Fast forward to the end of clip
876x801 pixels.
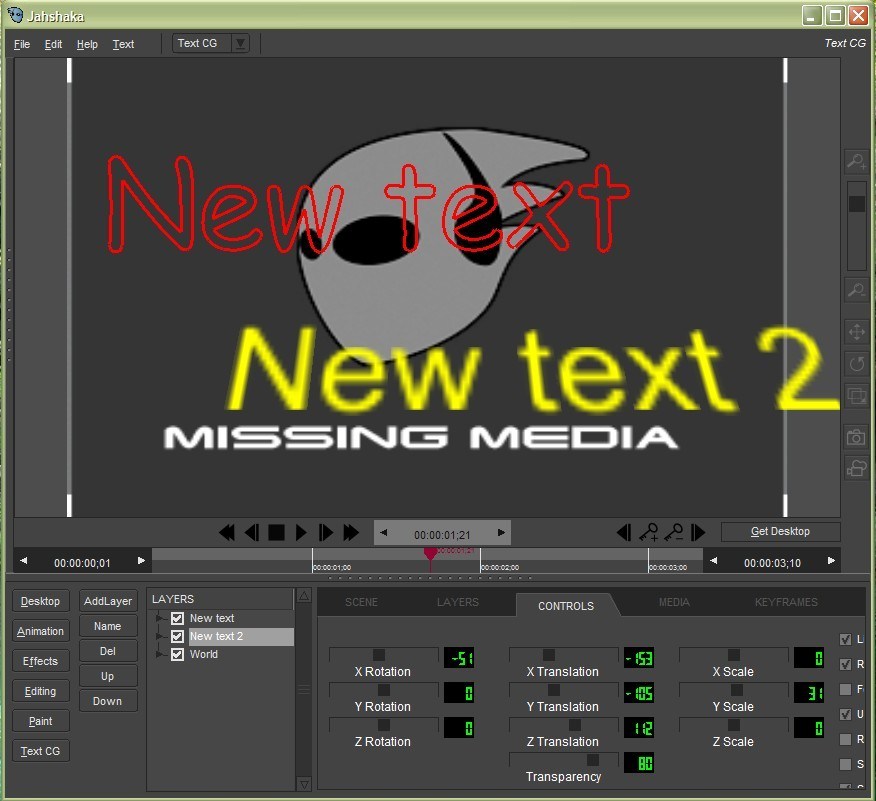351,532
